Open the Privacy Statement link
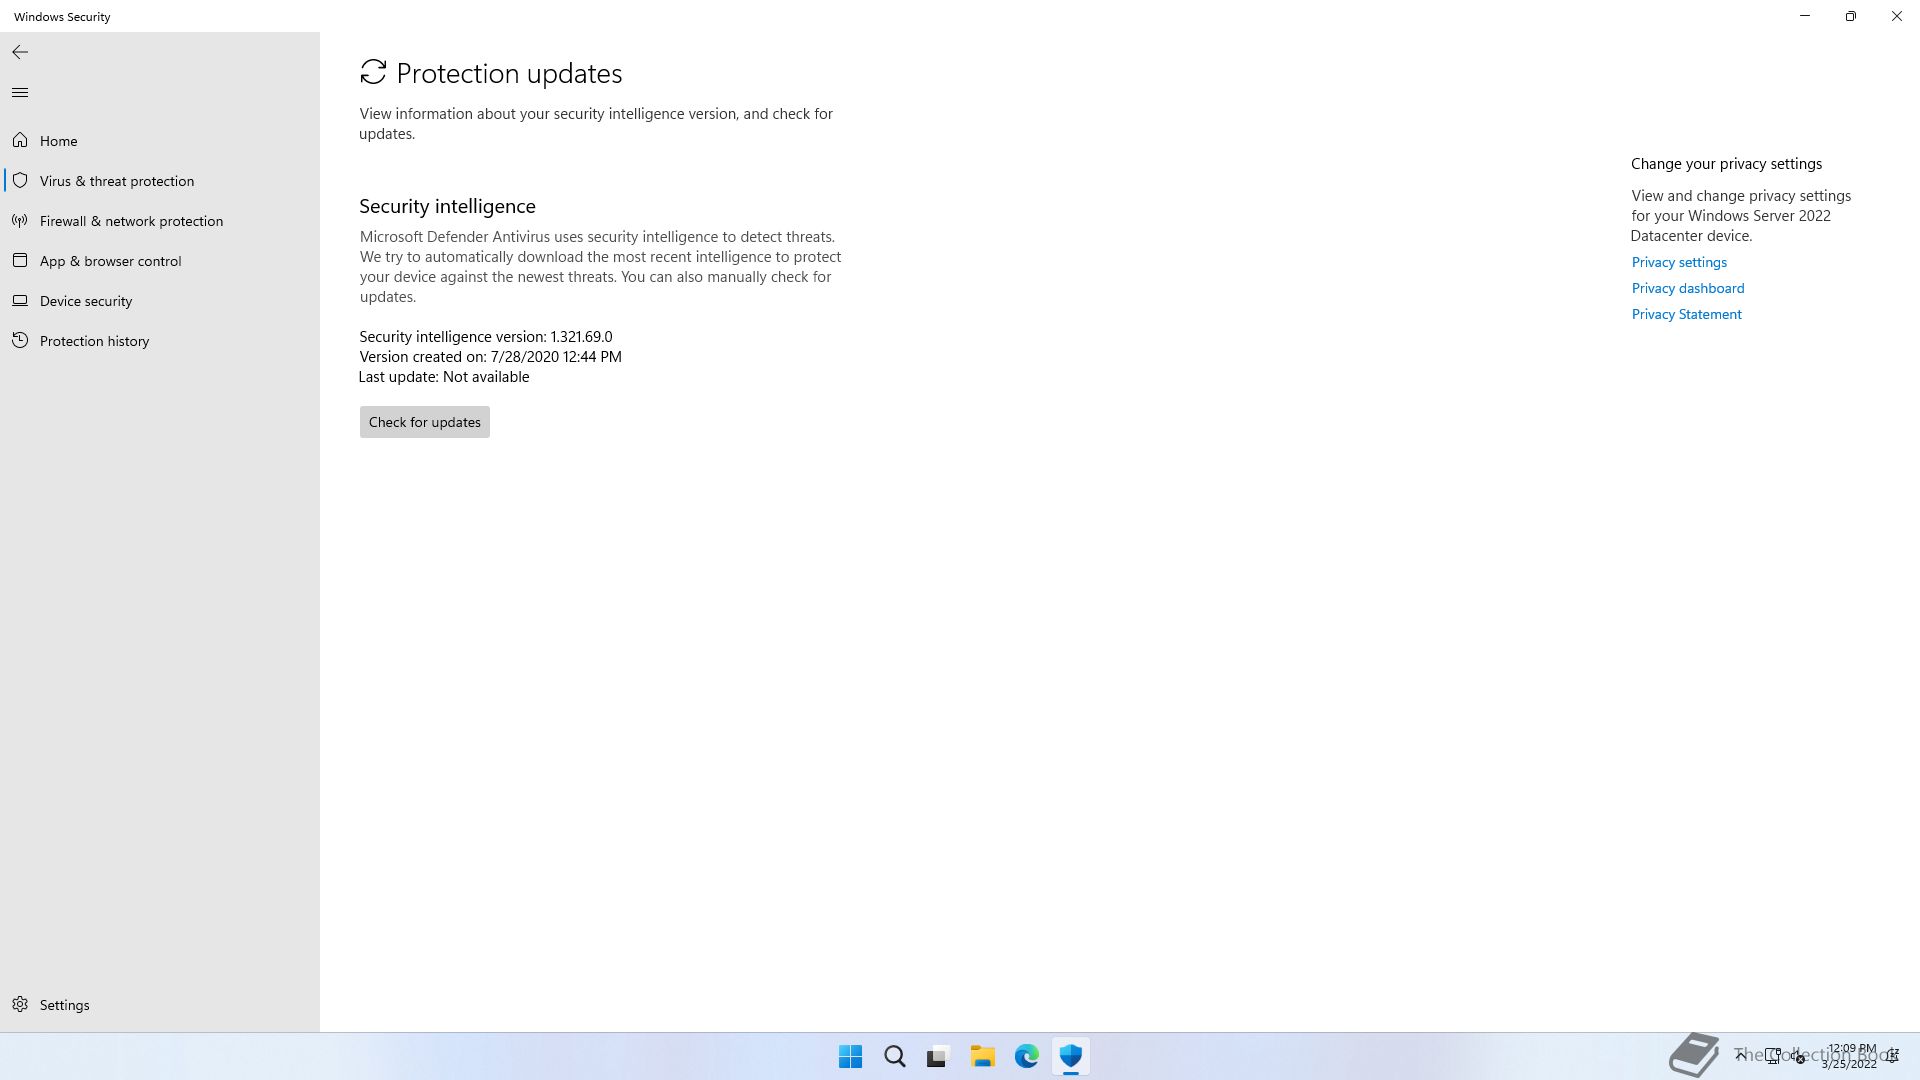The image size is (1920, 1080). tap(1686, 314)
